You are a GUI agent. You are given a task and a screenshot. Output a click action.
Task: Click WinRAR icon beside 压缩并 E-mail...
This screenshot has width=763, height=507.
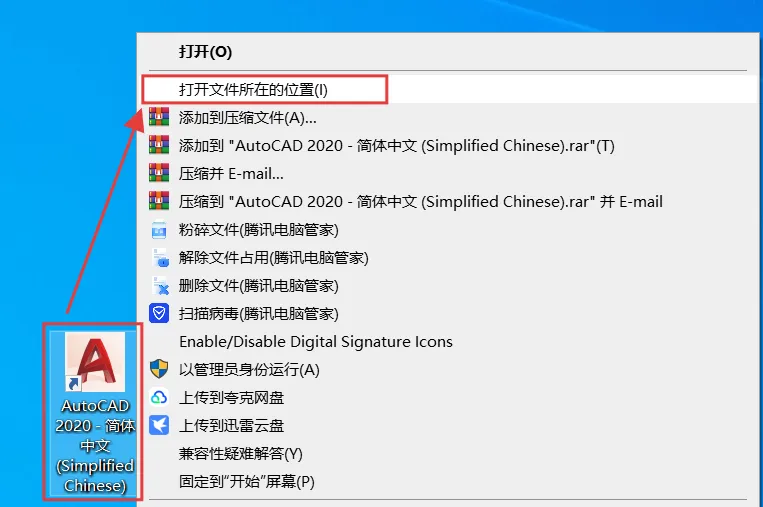[159, 173]
